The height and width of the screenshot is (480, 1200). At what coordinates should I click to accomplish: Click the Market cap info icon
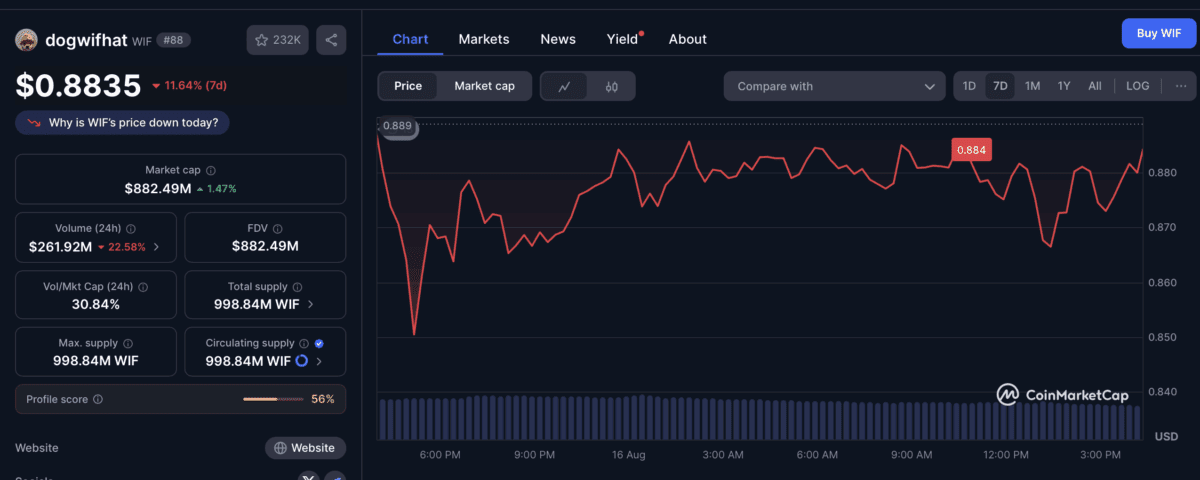(211, 171)
